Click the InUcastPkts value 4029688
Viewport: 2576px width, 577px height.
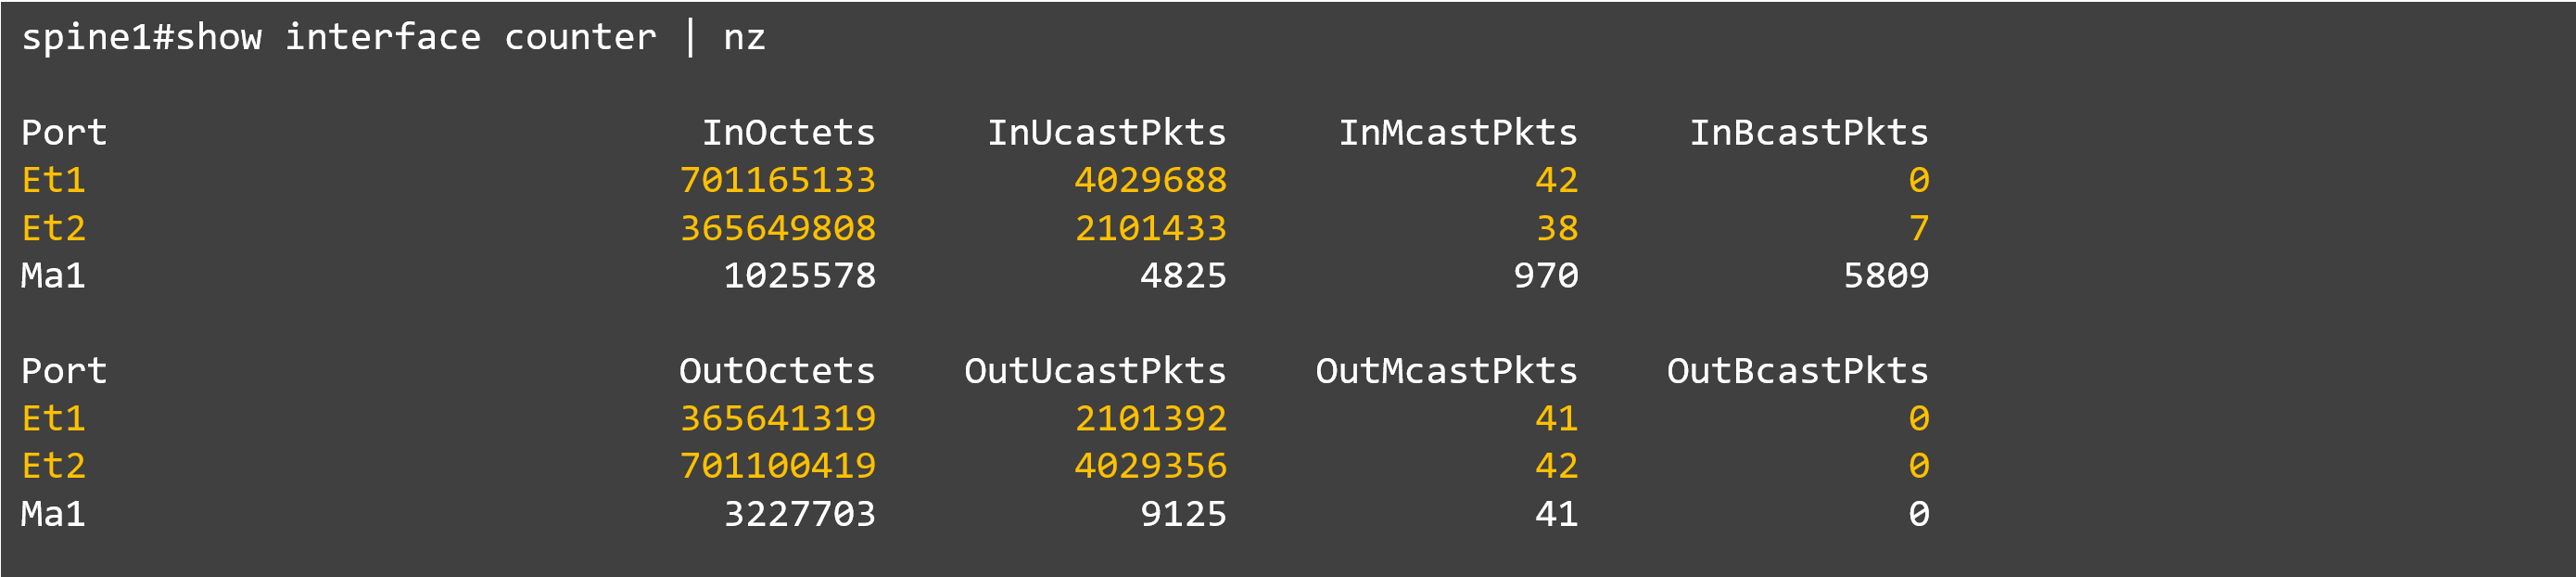[1150, 181]
